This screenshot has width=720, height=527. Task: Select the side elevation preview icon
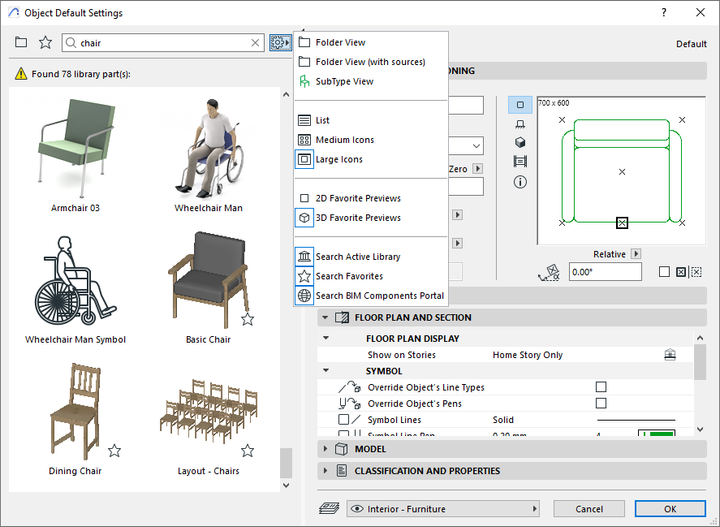[520, 124]
